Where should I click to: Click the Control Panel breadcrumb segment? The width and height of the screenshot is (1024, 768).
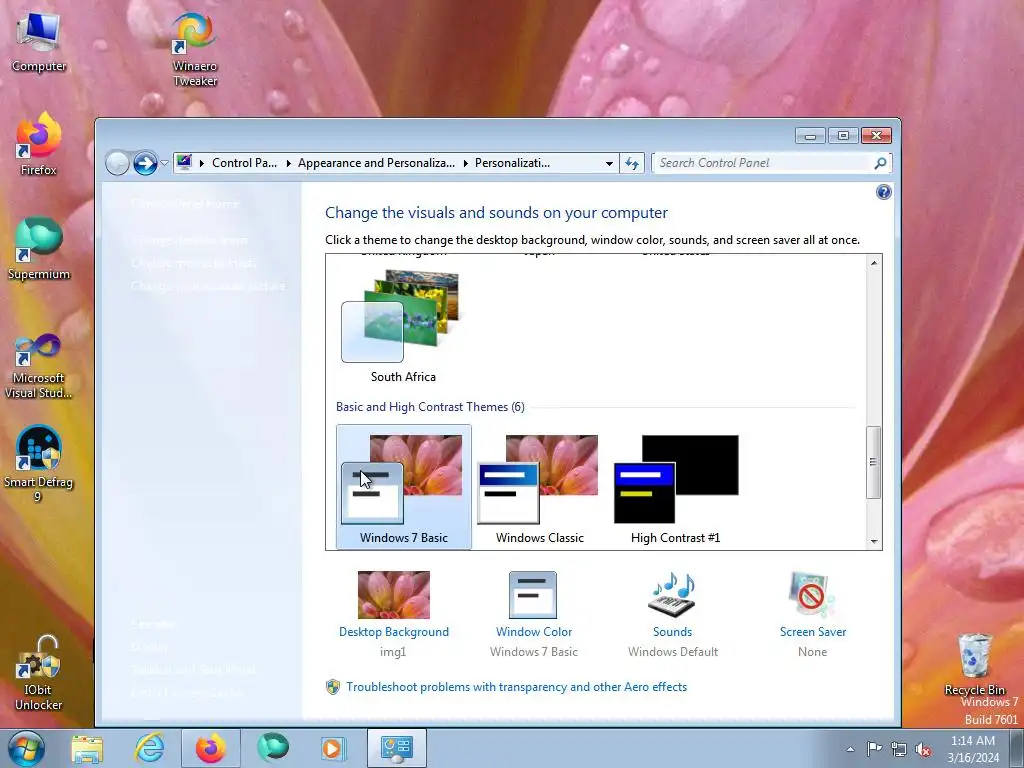[244, 163]
